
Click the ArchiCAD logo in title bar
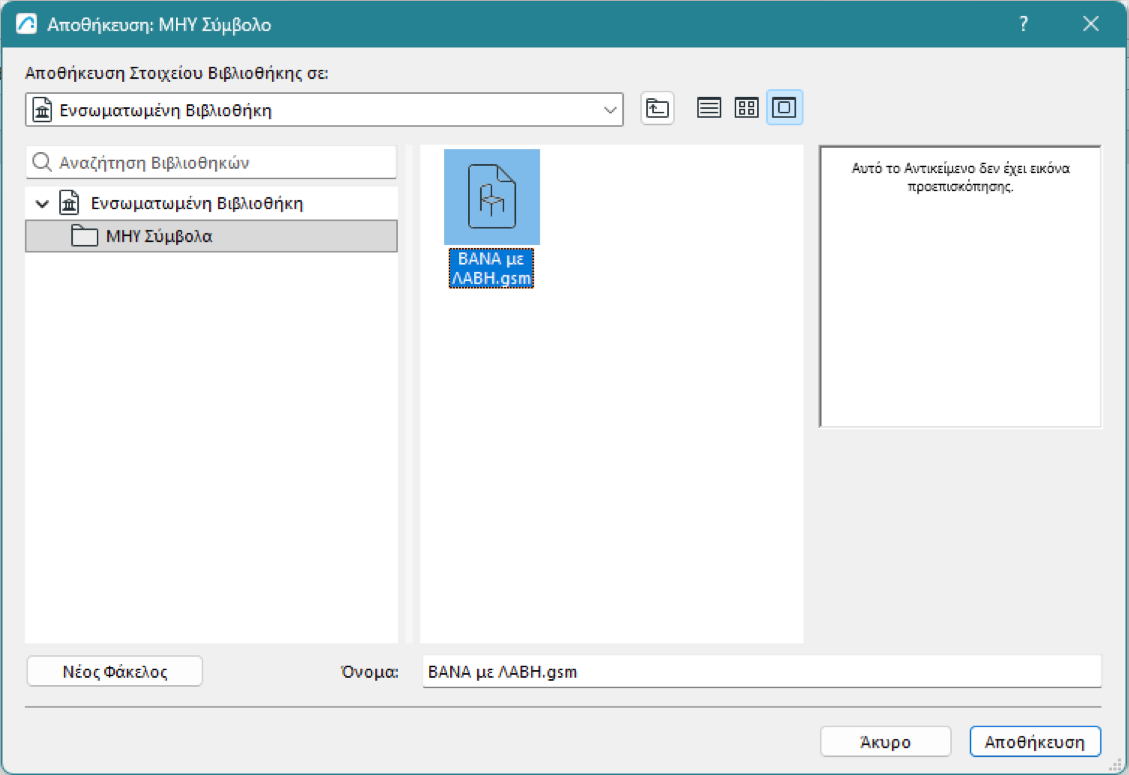click(x=26, y=24)
